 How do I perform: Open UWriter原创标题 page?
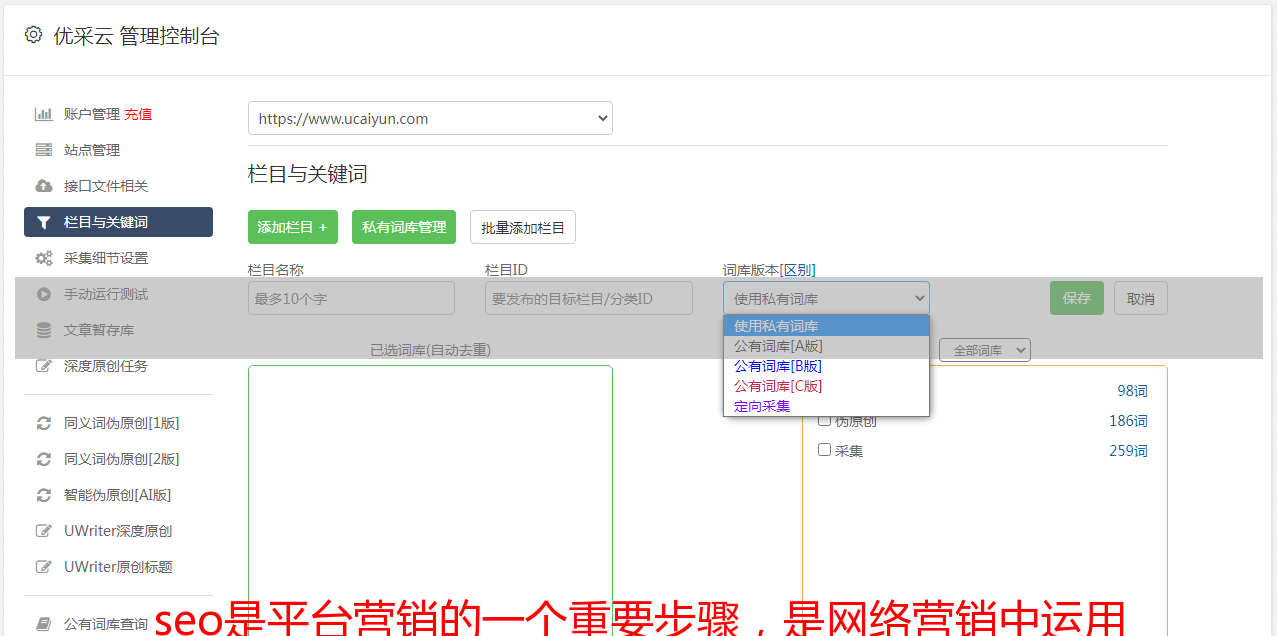118,567
